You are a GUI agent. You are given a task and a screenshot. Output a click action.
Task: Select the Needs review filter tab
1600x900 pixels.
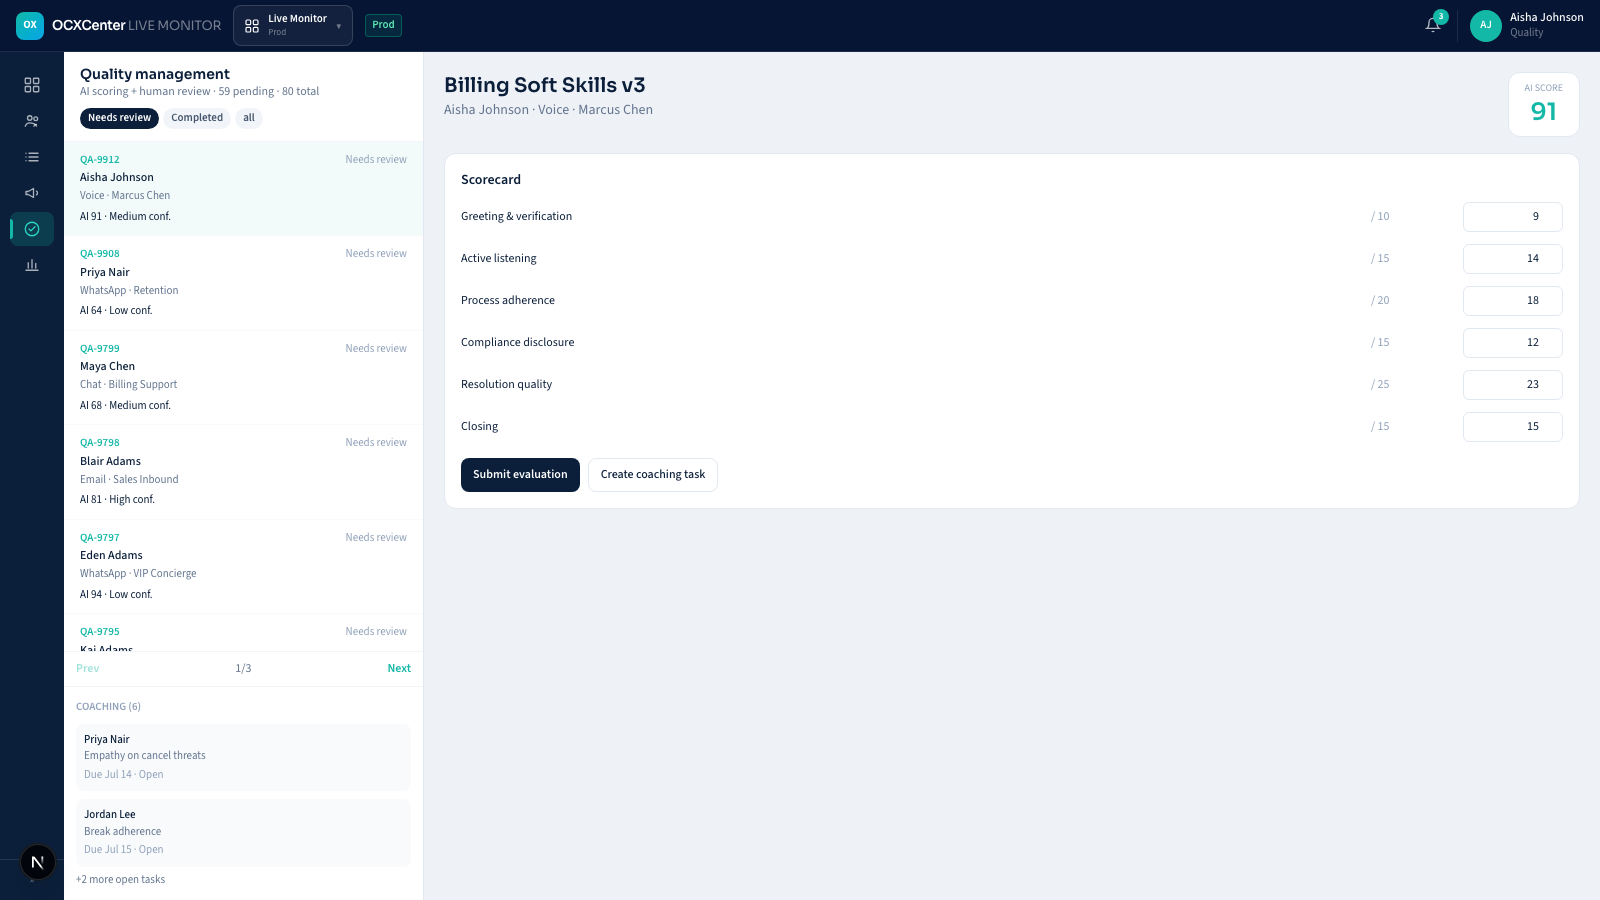coord(119,118)
